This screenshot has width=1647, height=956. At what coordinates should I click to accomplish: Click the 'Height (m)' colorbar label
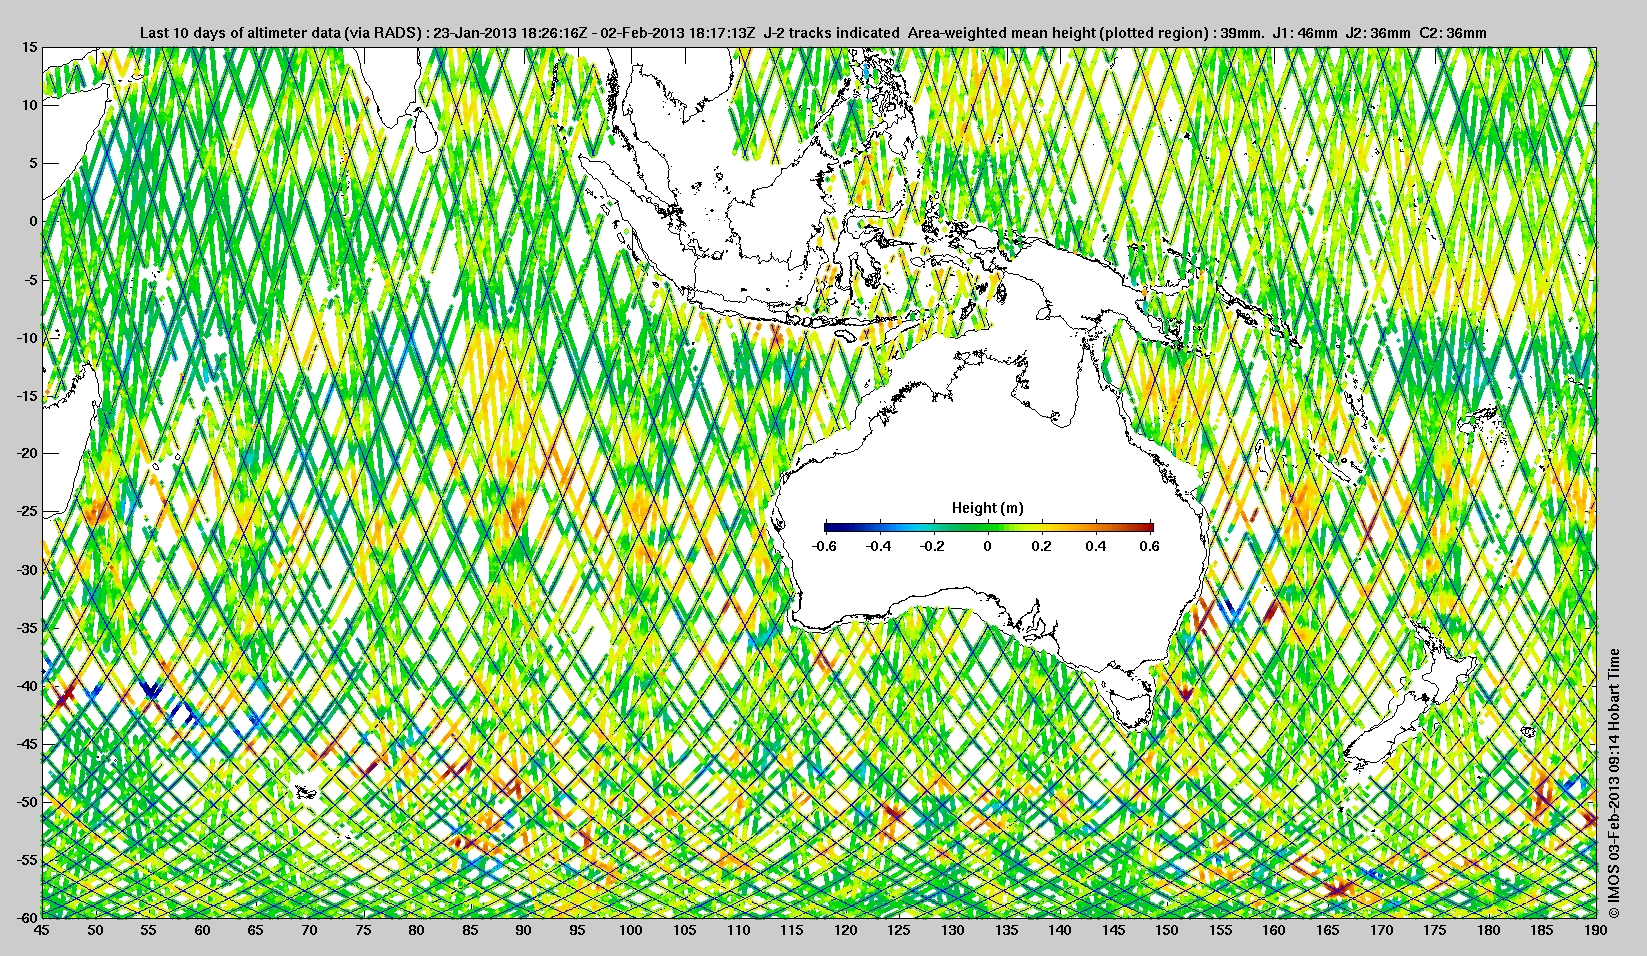click(988, 508)
